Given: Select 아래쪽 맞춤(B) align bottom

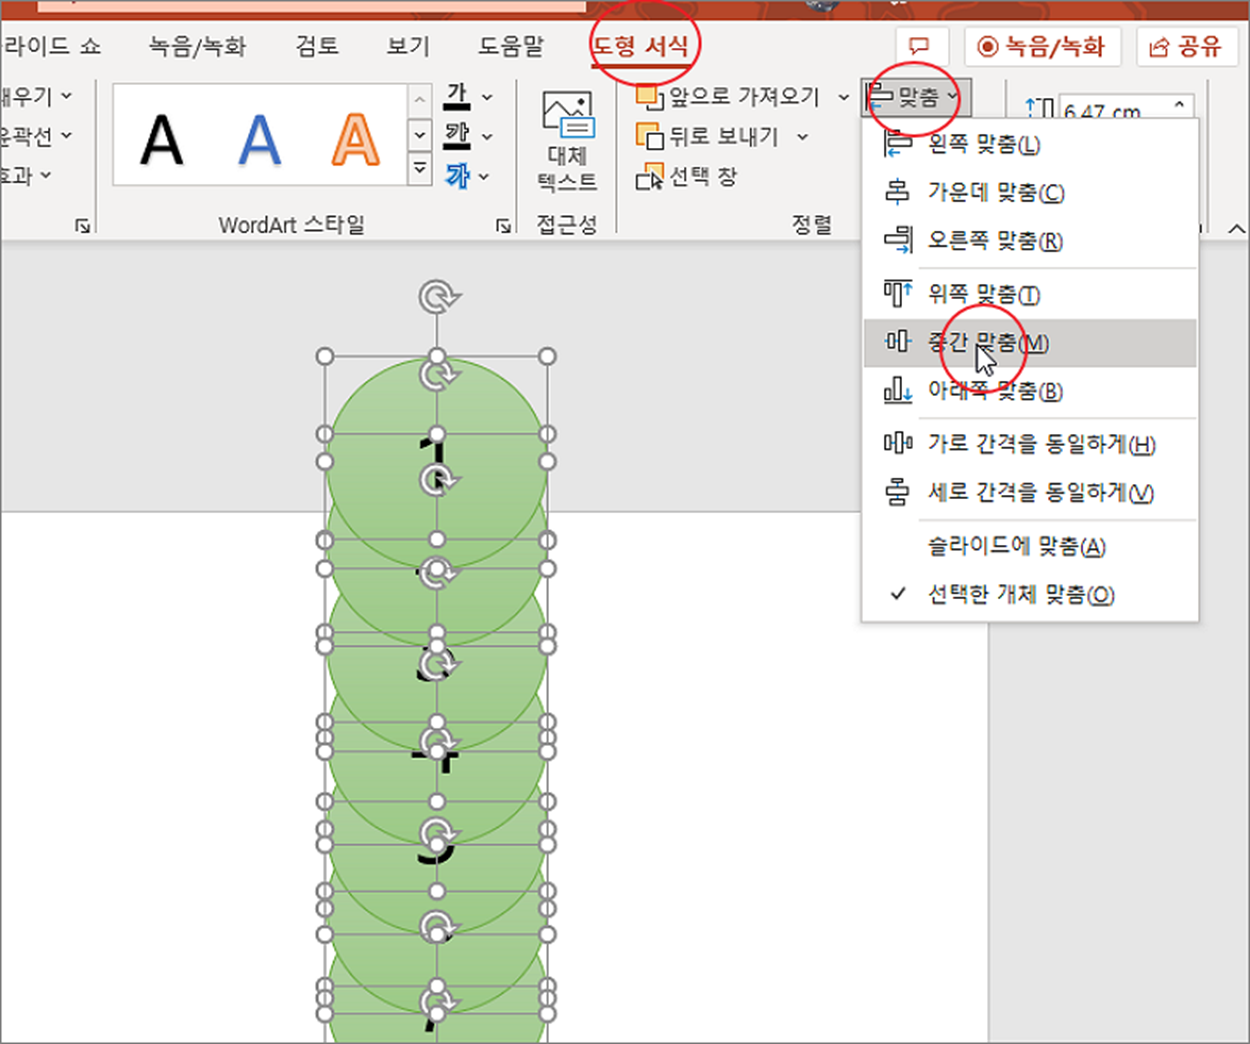Looking at the screenshot, I should 1030,391.
